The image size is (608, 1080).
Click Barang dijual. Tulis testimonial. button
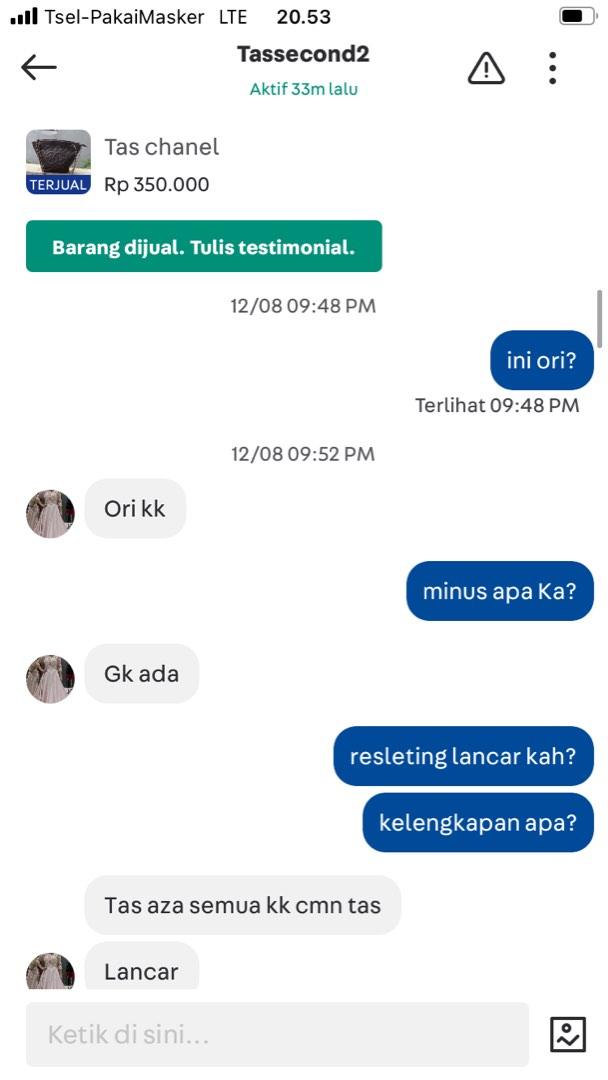click(x=204, y=246)
